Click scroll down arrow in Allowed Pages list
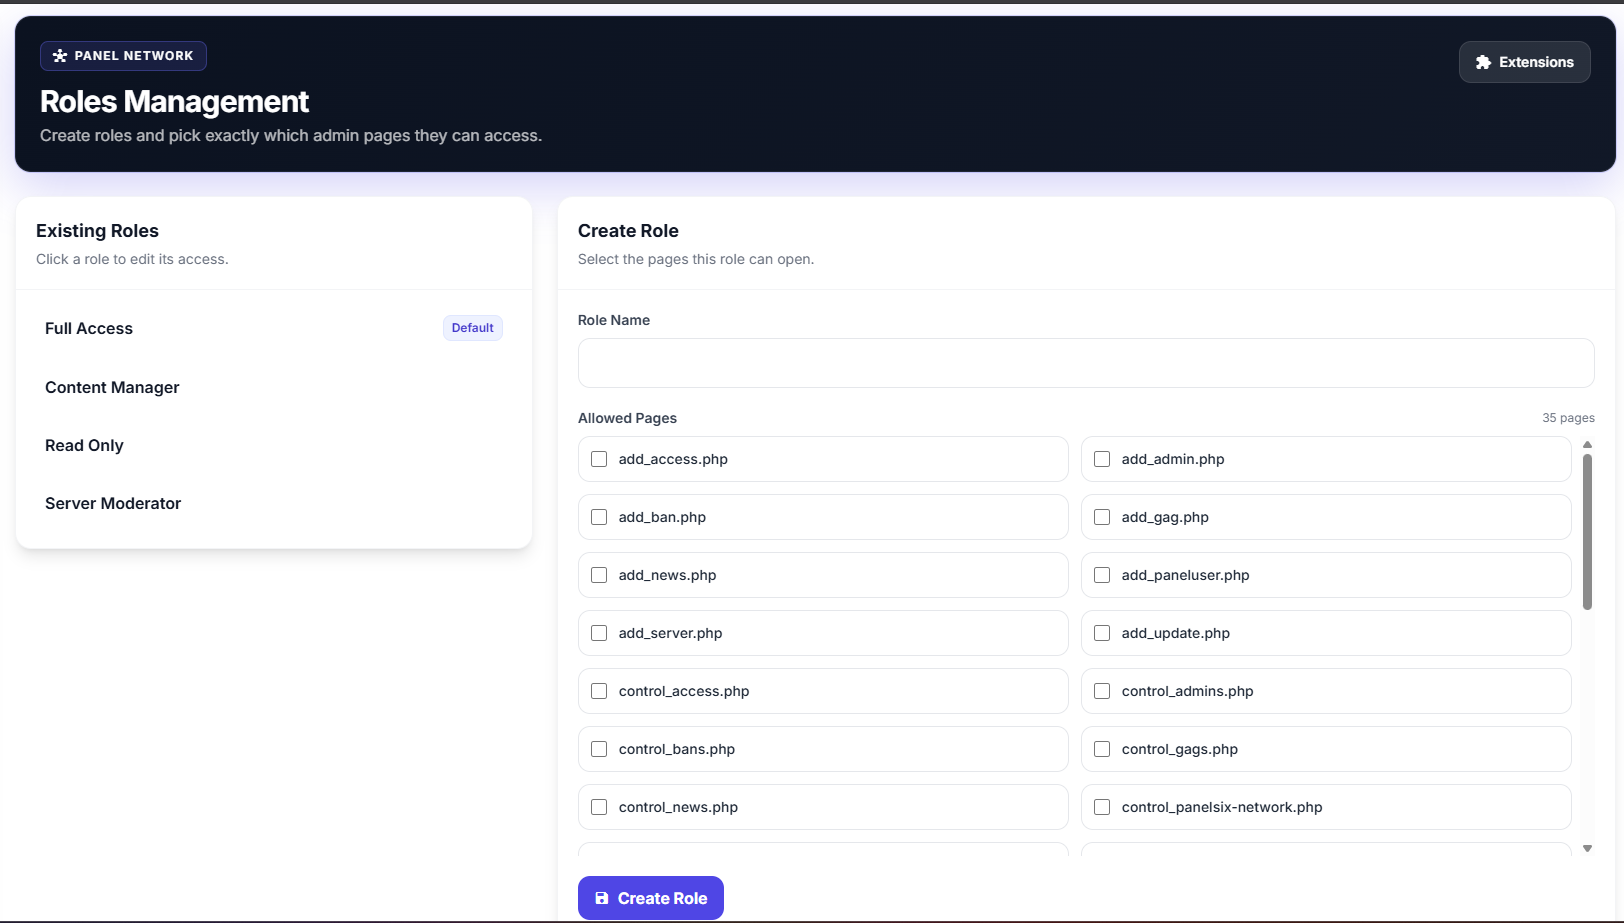 (x=1587, y=848)
